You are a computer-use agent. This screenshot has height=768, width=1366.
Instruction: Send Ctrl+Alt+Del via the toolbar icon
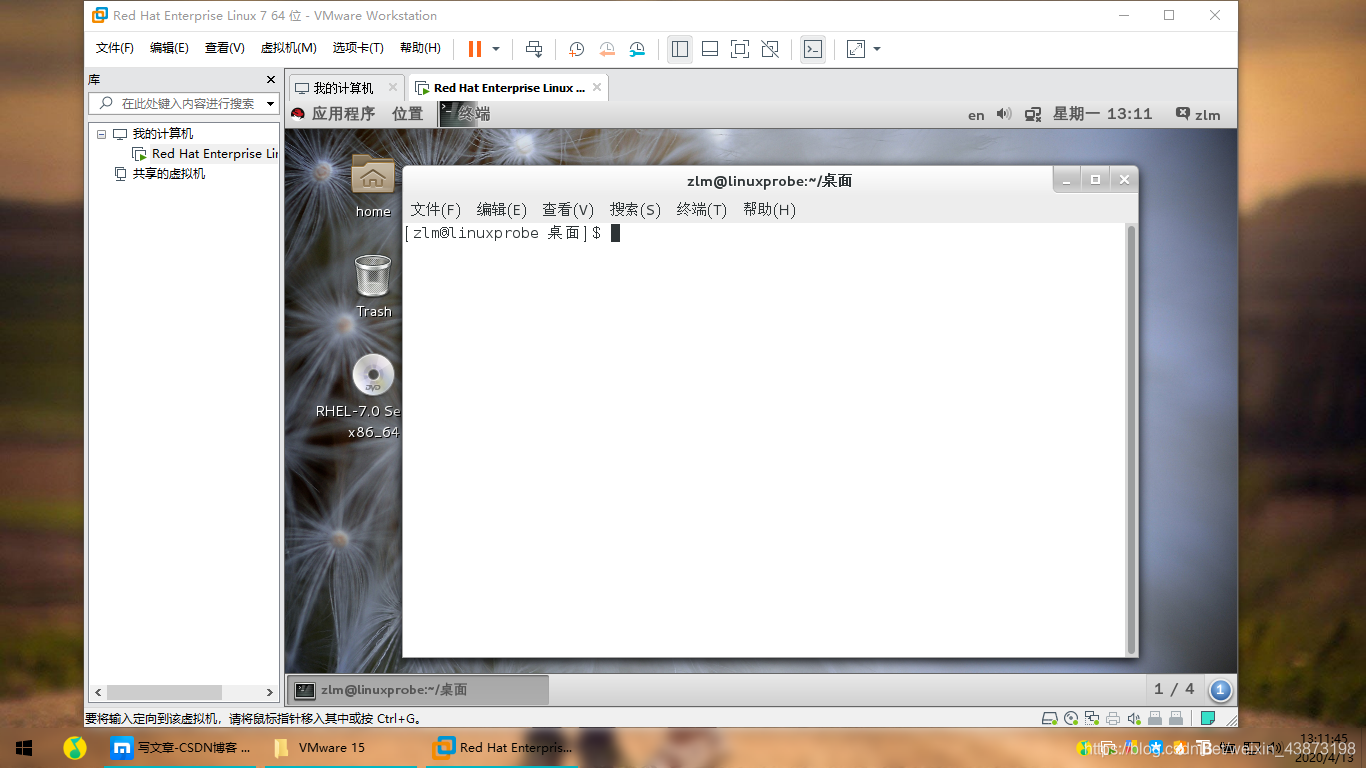(x=534, y=49)
